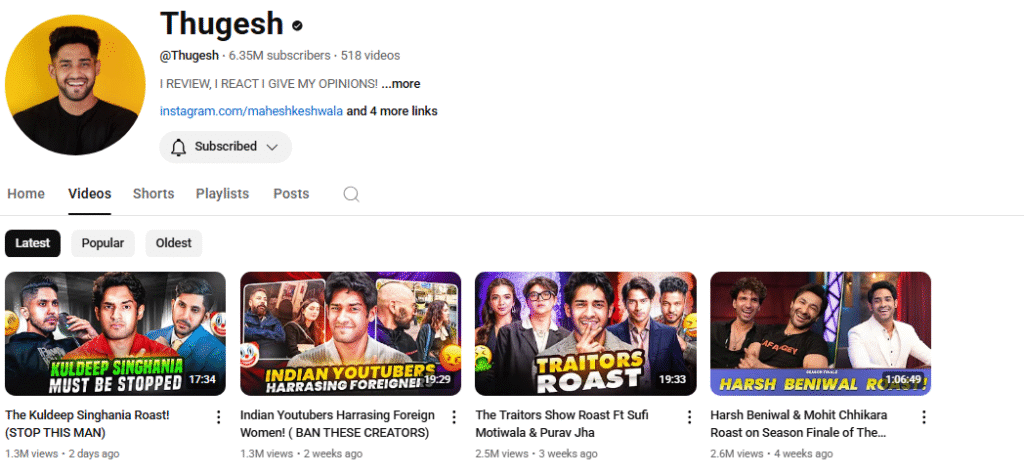Click '2.6M views • 4 weeks ago' text
Viewport: 1024px width, 475px height.
pyautogui.click(x=771, y=453)
